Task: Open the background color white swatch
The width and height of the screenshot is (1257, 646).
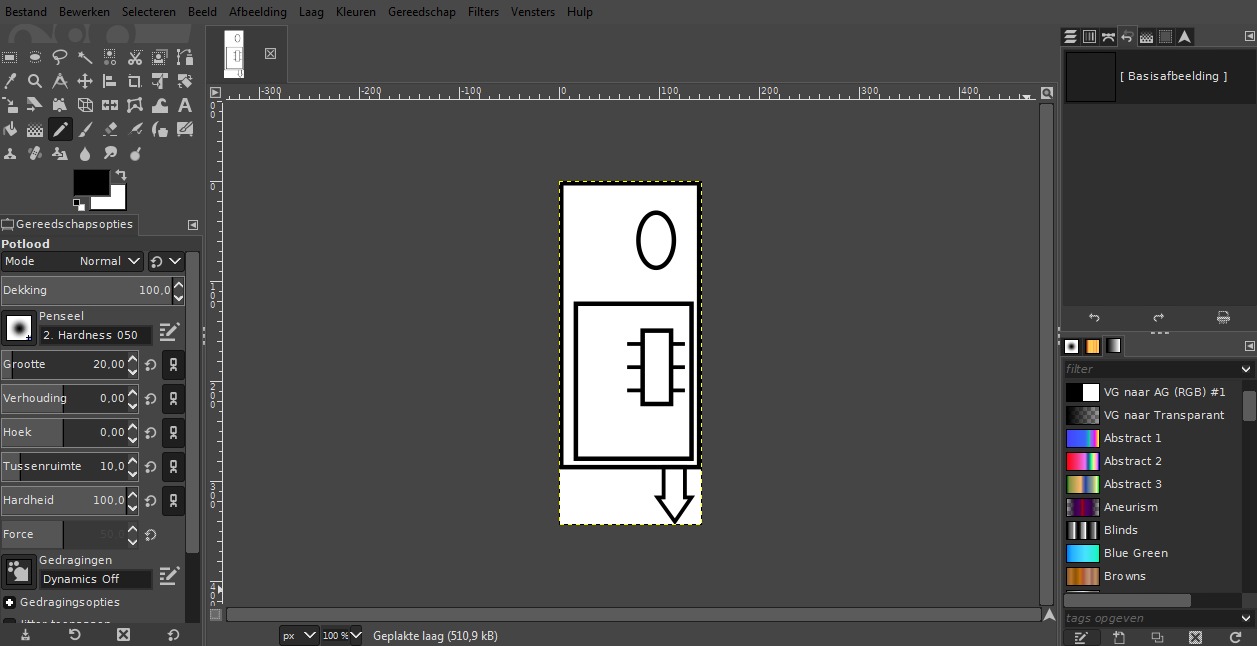Action: click(117, 201)
